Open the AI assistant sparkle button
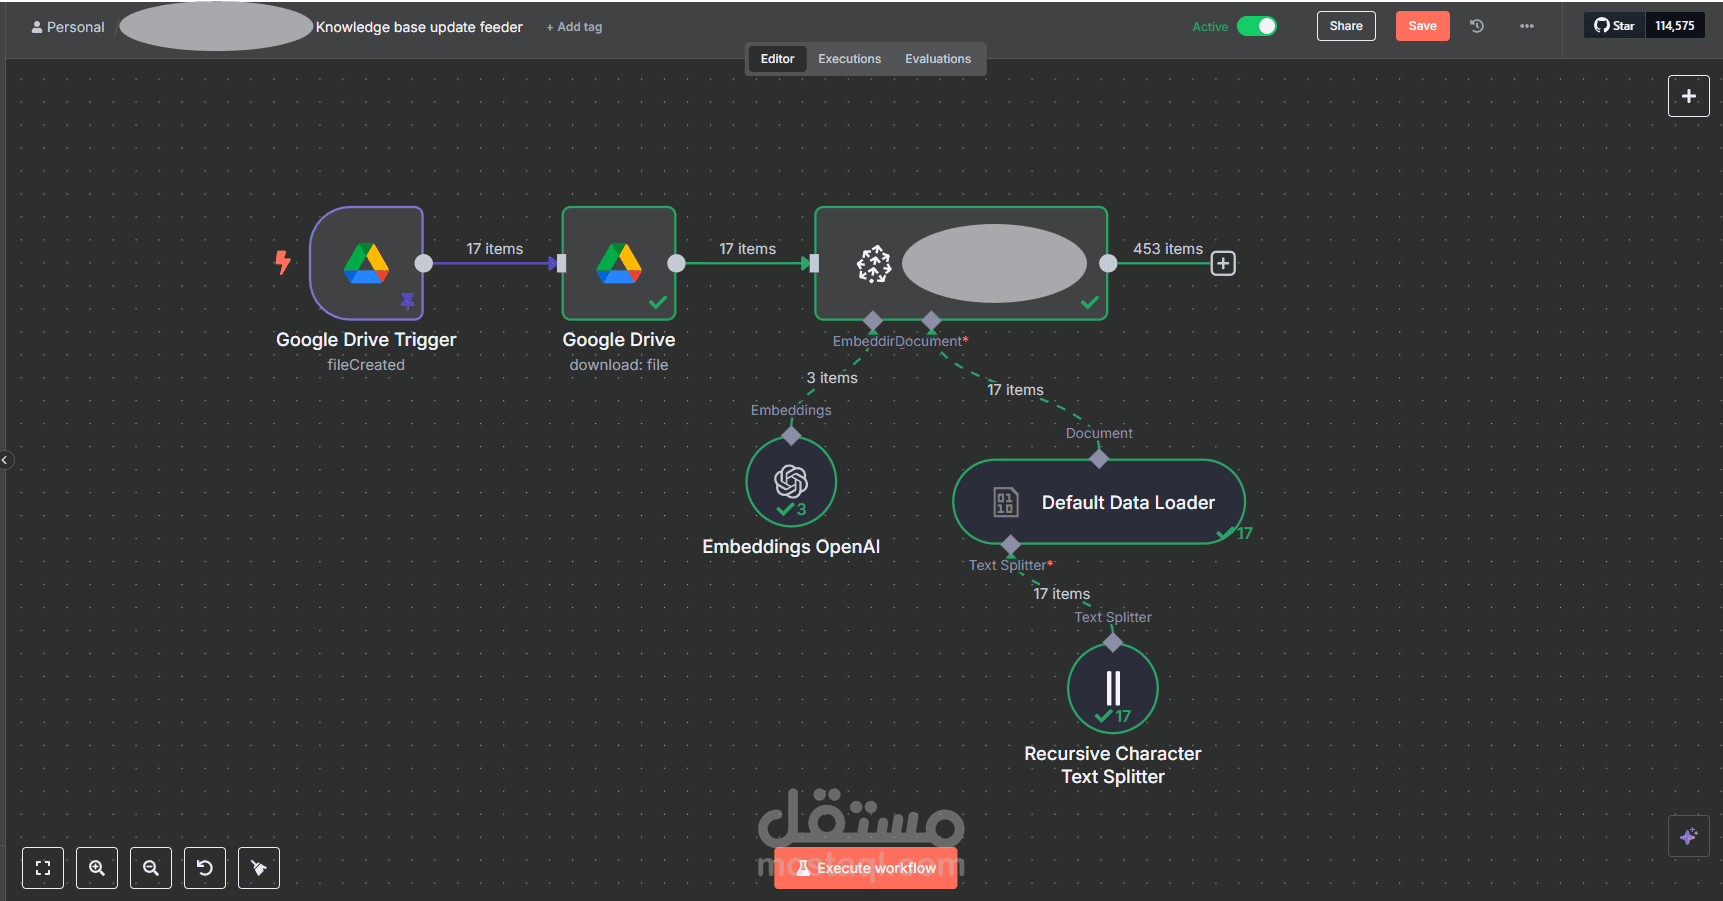This screenshot has width=1723, height=901. pyautogui.click(x=1688, y=836)
